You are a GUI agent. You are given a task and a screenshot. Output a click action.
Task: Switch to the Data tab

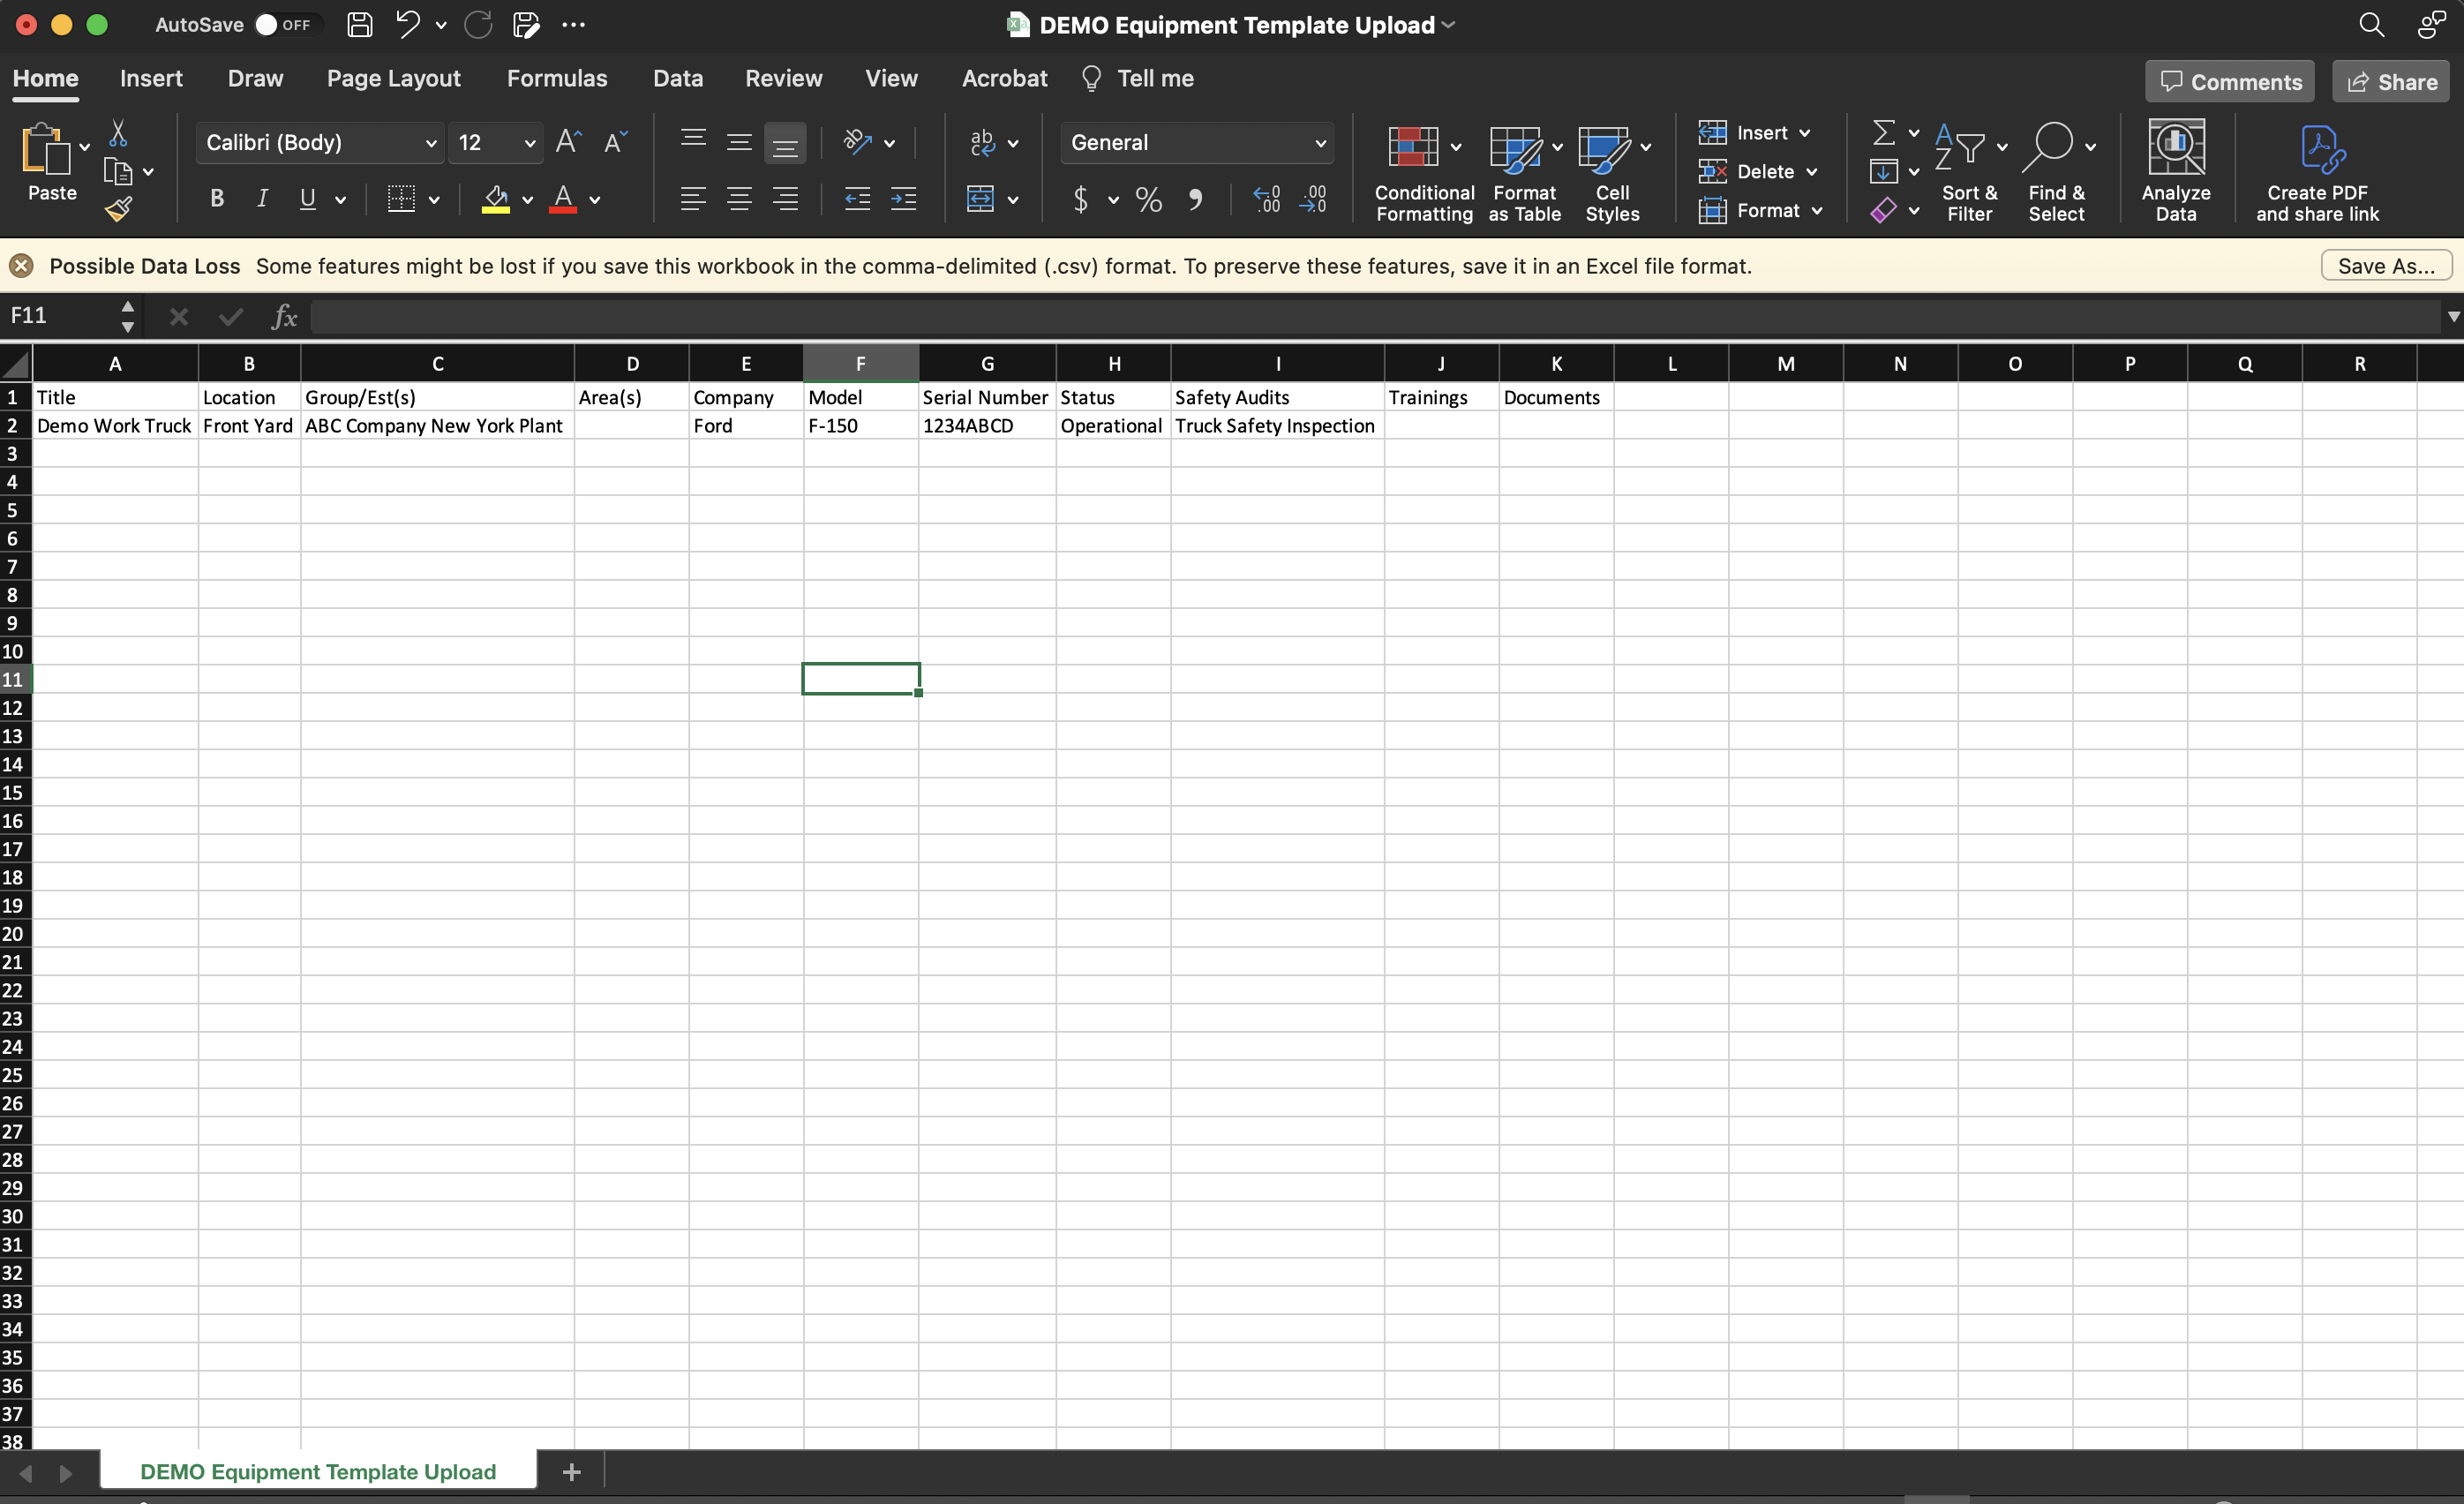pos(678,78)
